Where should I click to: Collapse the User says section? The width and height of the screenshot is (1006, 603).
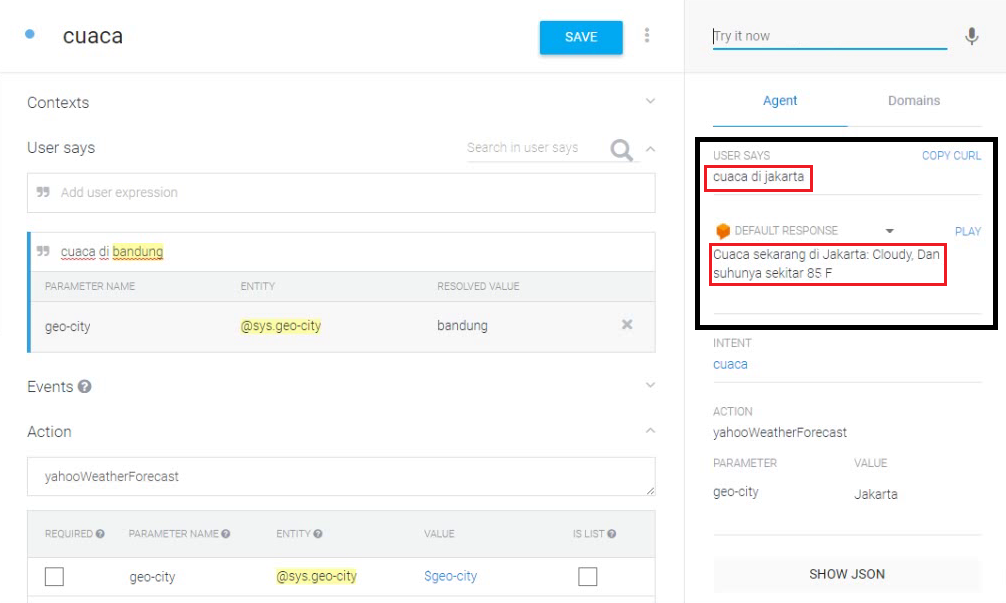[x=651, y=149]
